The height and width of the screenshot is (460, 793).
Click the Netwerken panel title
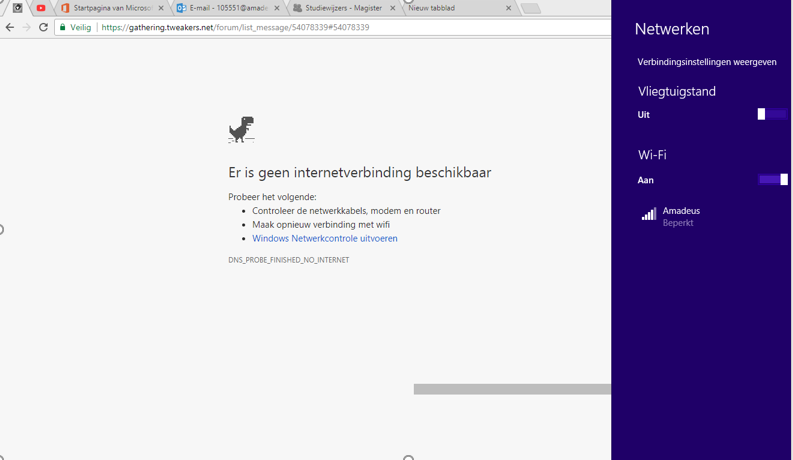coord(672,29)
